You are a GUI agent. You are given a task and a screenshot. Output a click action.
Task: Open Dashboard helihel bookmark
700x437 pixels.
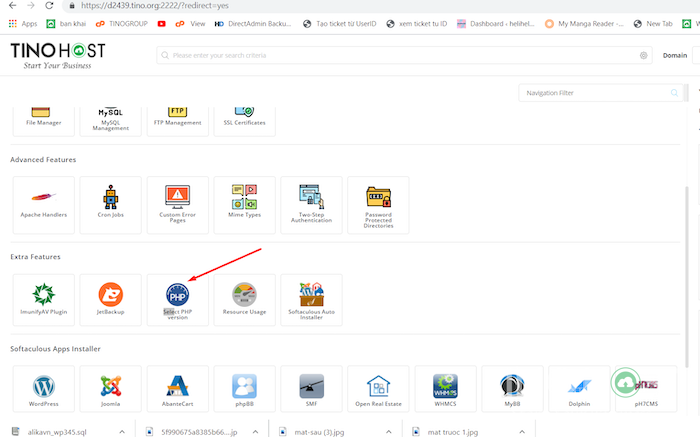point(496,24)
